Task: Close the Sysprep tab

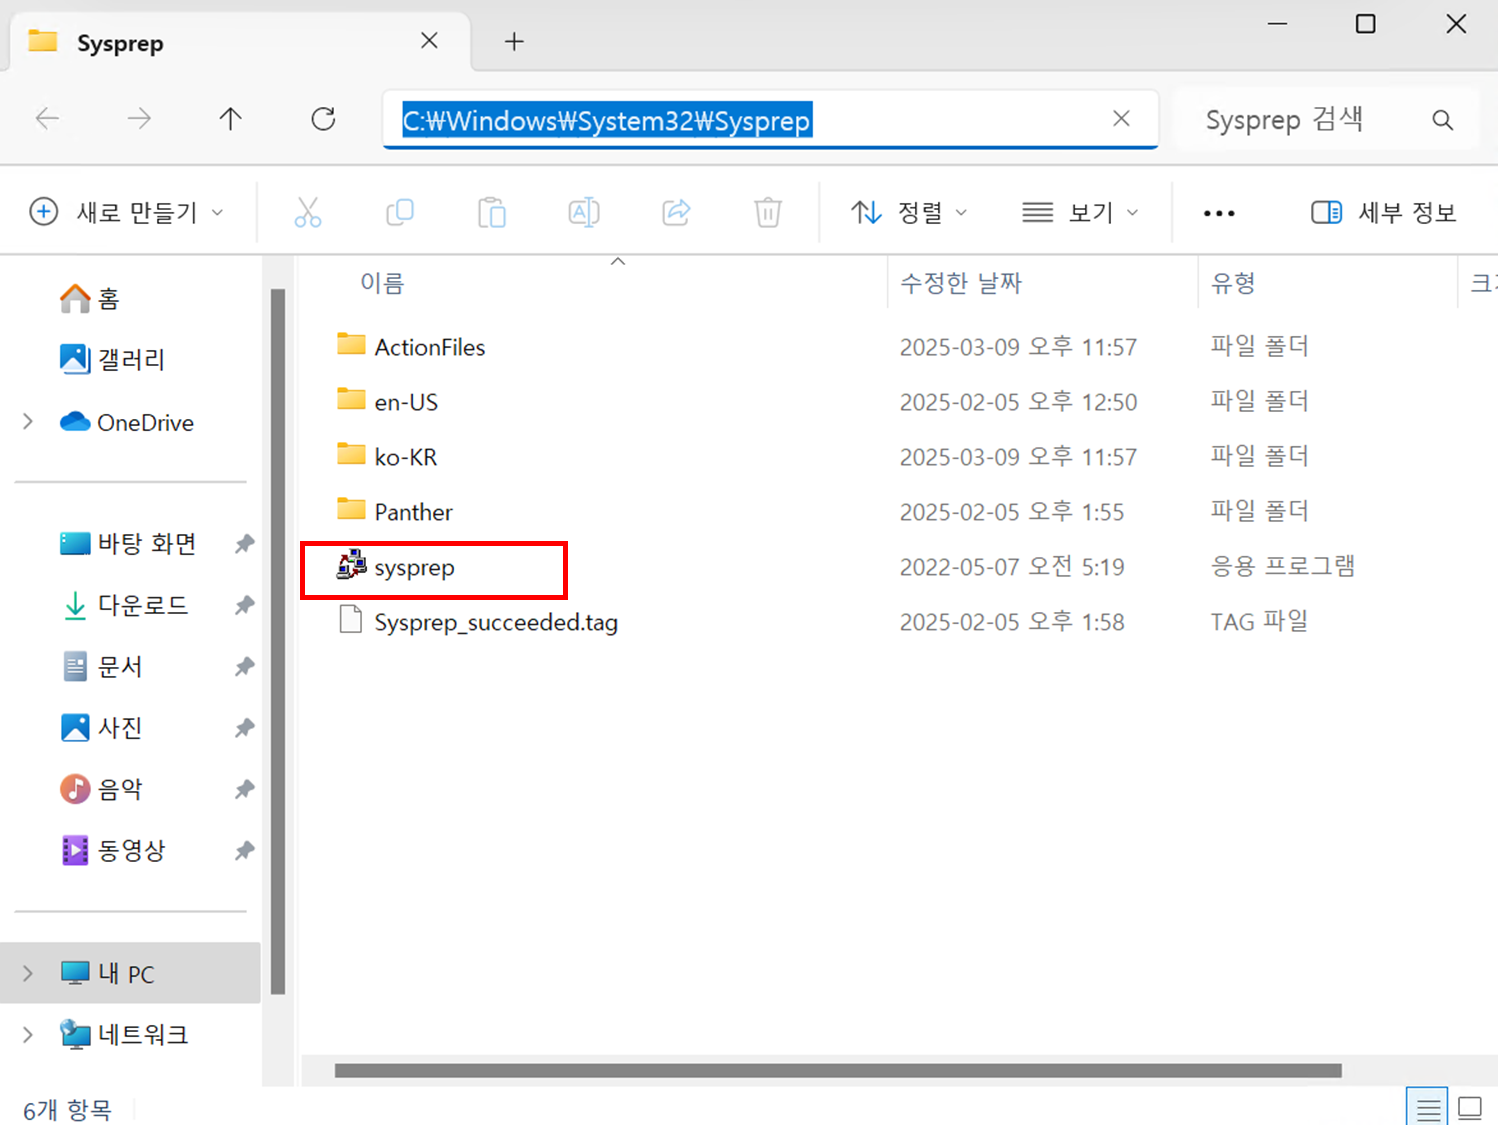Action: 429,41
